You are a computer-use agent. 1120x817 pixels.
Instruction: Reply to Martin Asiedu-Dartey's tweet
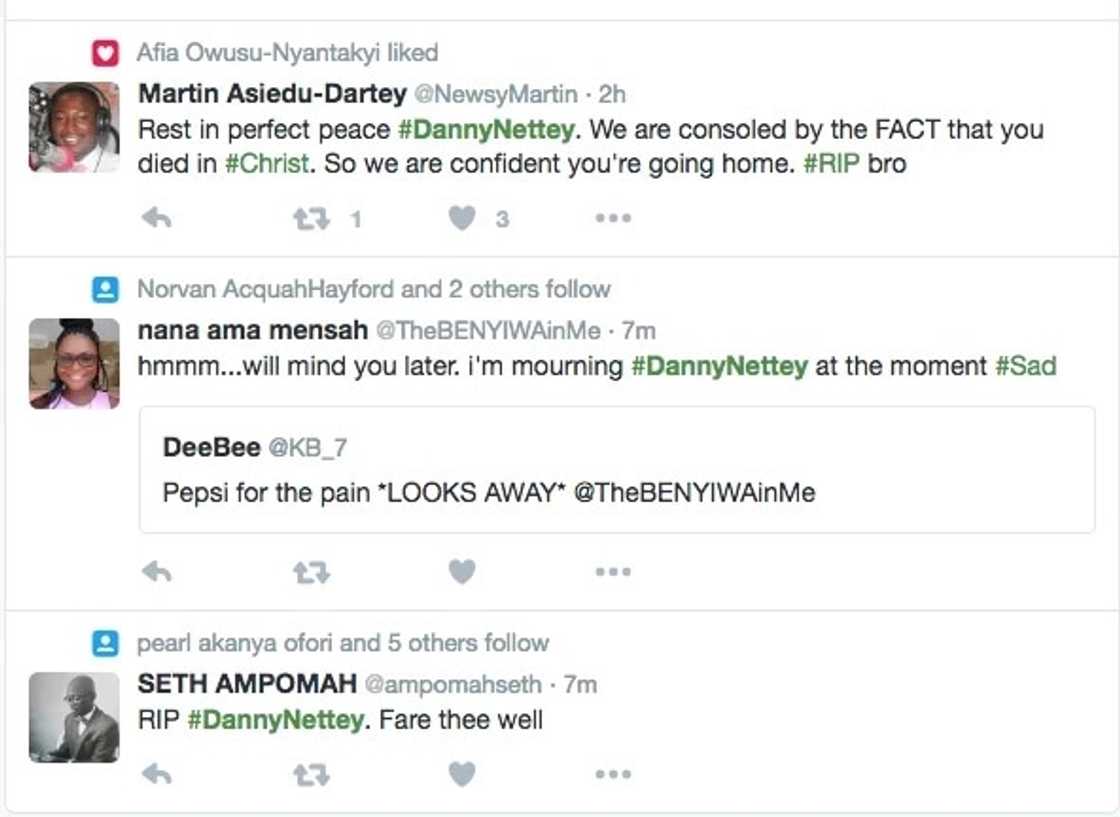[x=158, y=217]
